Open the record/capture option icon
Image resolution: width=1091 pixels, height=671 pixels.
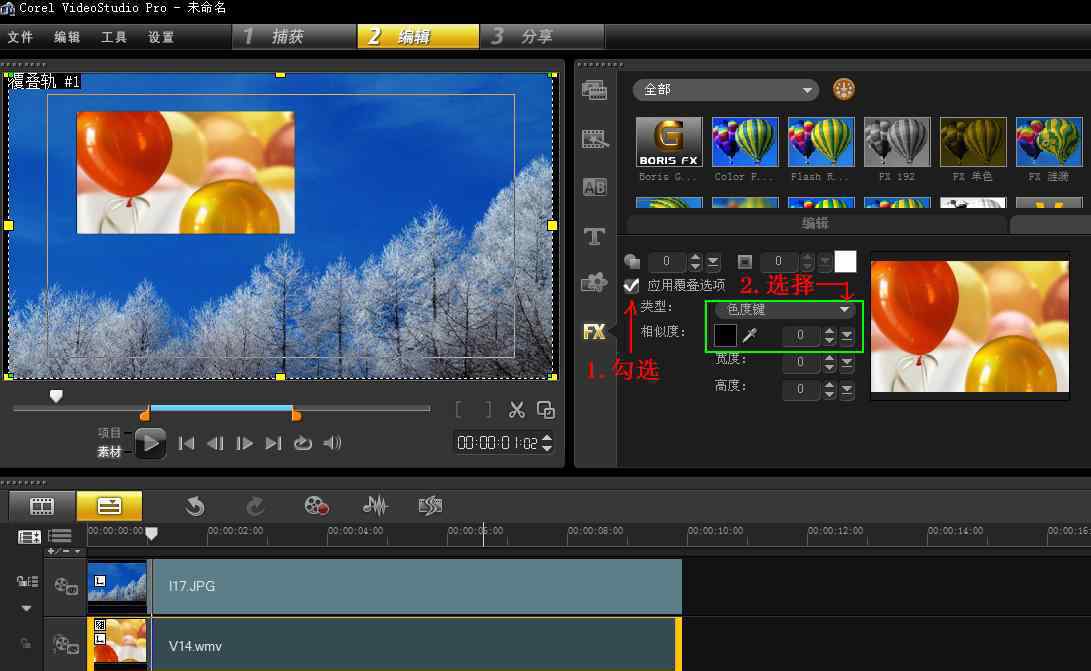tap(316, 506)
